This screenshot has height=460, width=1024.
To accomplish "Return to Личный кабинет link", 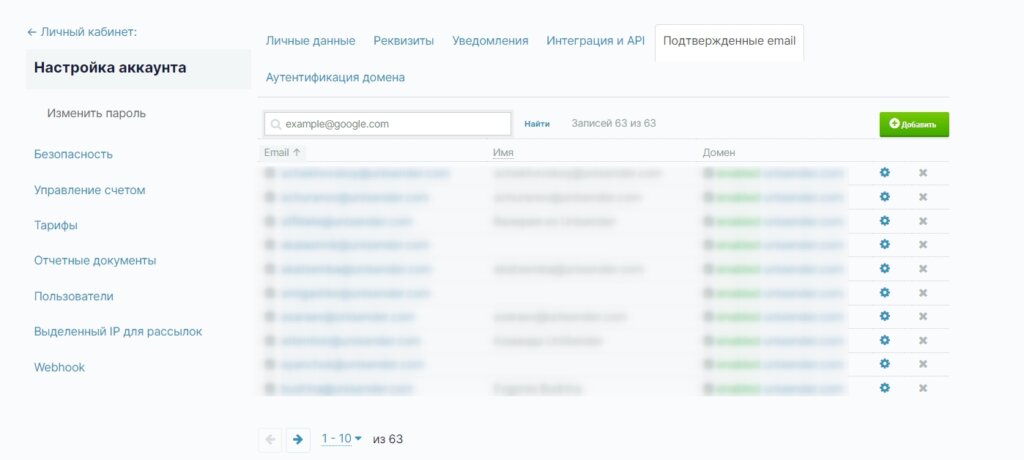I will 82,31.
